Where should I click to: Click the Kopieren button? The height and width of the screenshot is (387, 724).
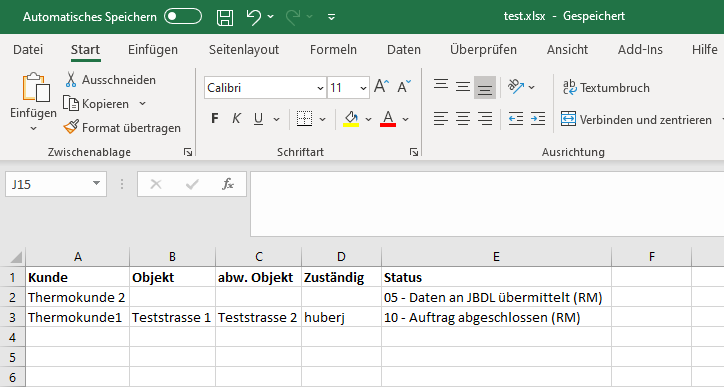pyautogui.click(x=97, y=104)
